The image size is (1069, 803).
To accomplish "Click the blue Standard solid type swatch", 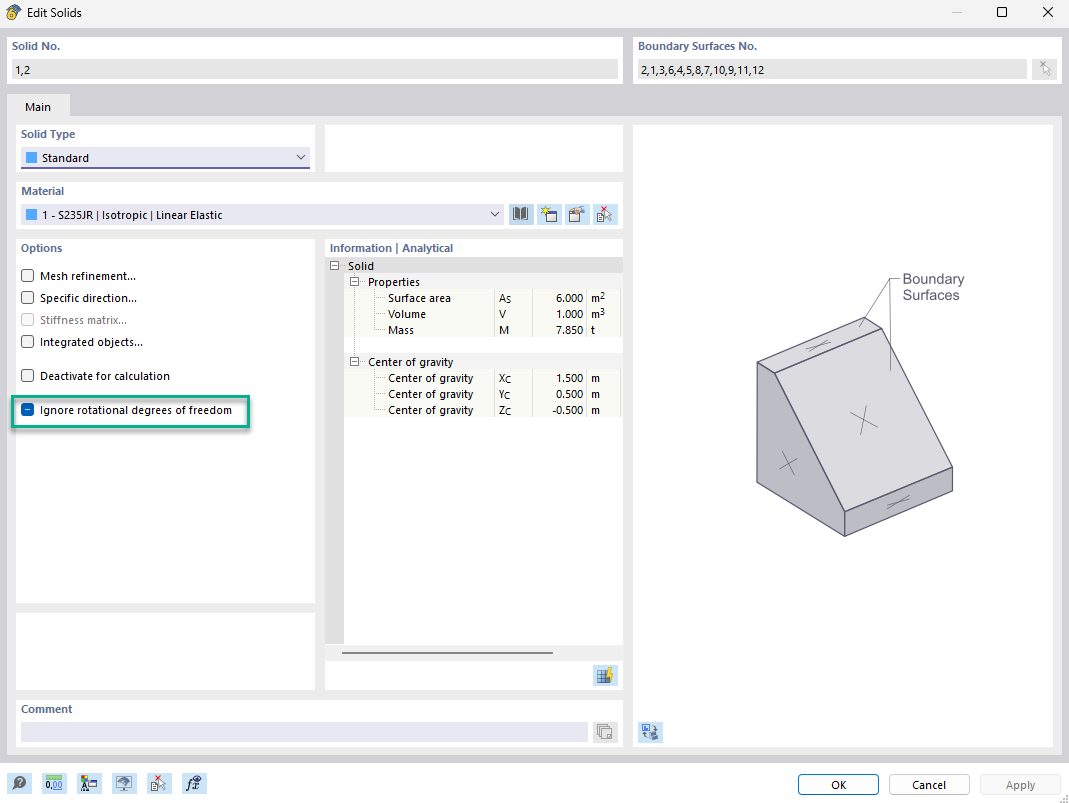I will point(31,157).
